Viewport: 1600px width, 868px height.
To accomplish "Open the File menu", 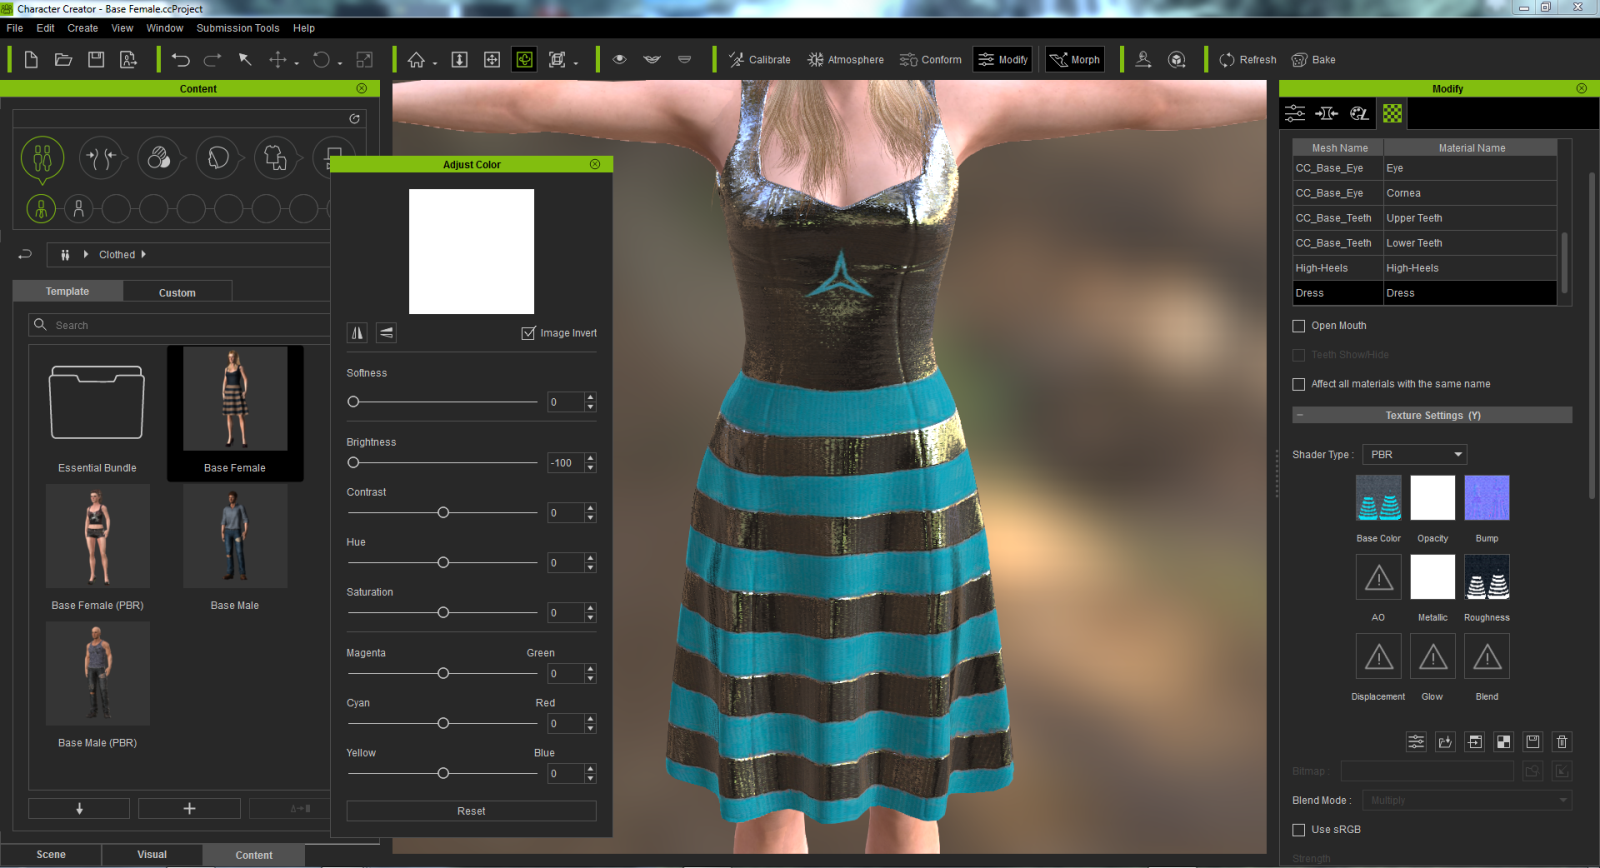I will 15,28.
